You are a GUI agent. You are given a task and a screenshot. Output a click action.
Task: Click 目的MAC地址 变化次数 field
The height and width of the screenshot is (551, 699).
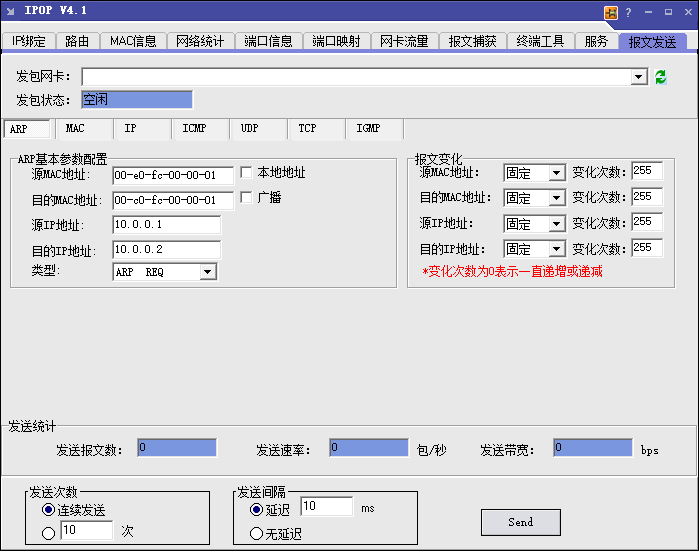pos(647,197)
